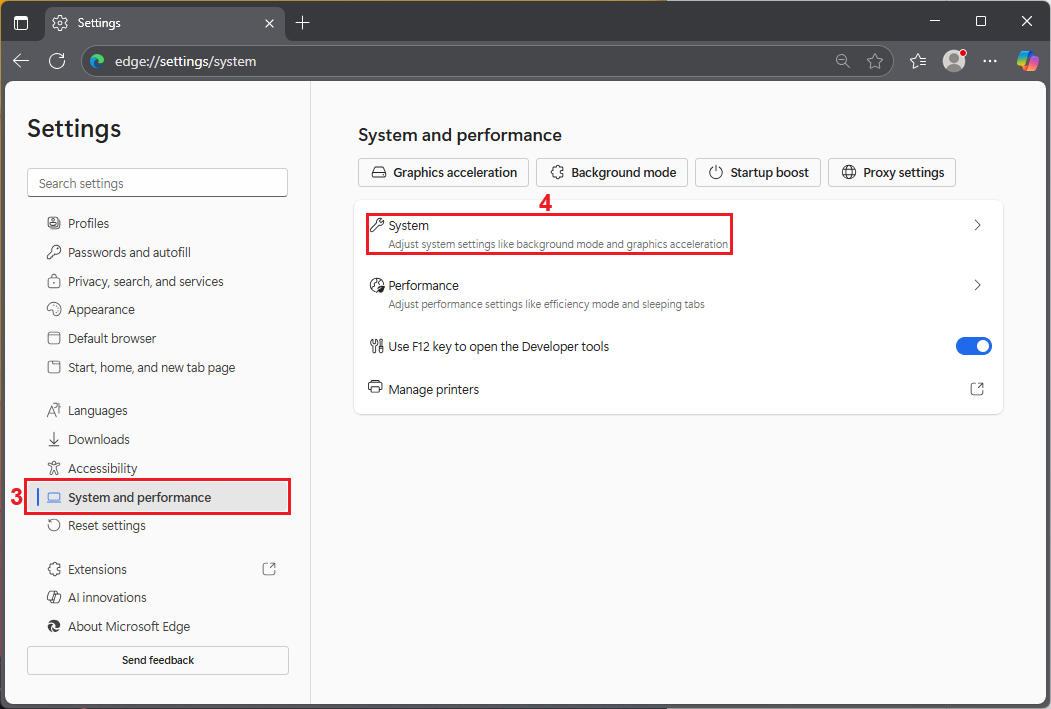Screen dimensions: 1051x709
Task: Open the Performance settings row
Action: (678, 294)
